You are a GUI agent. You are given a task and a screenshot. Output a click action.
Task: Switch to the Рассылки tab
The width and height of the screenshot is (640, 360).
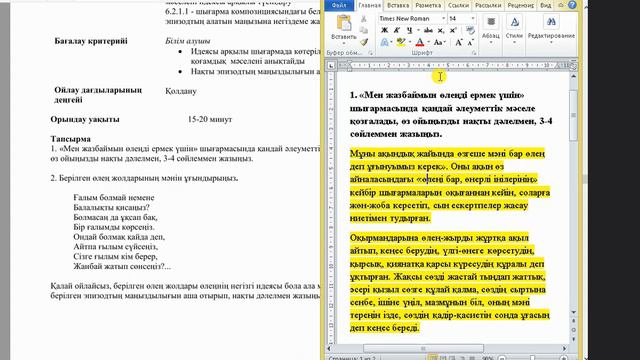(x=487, y=5)
